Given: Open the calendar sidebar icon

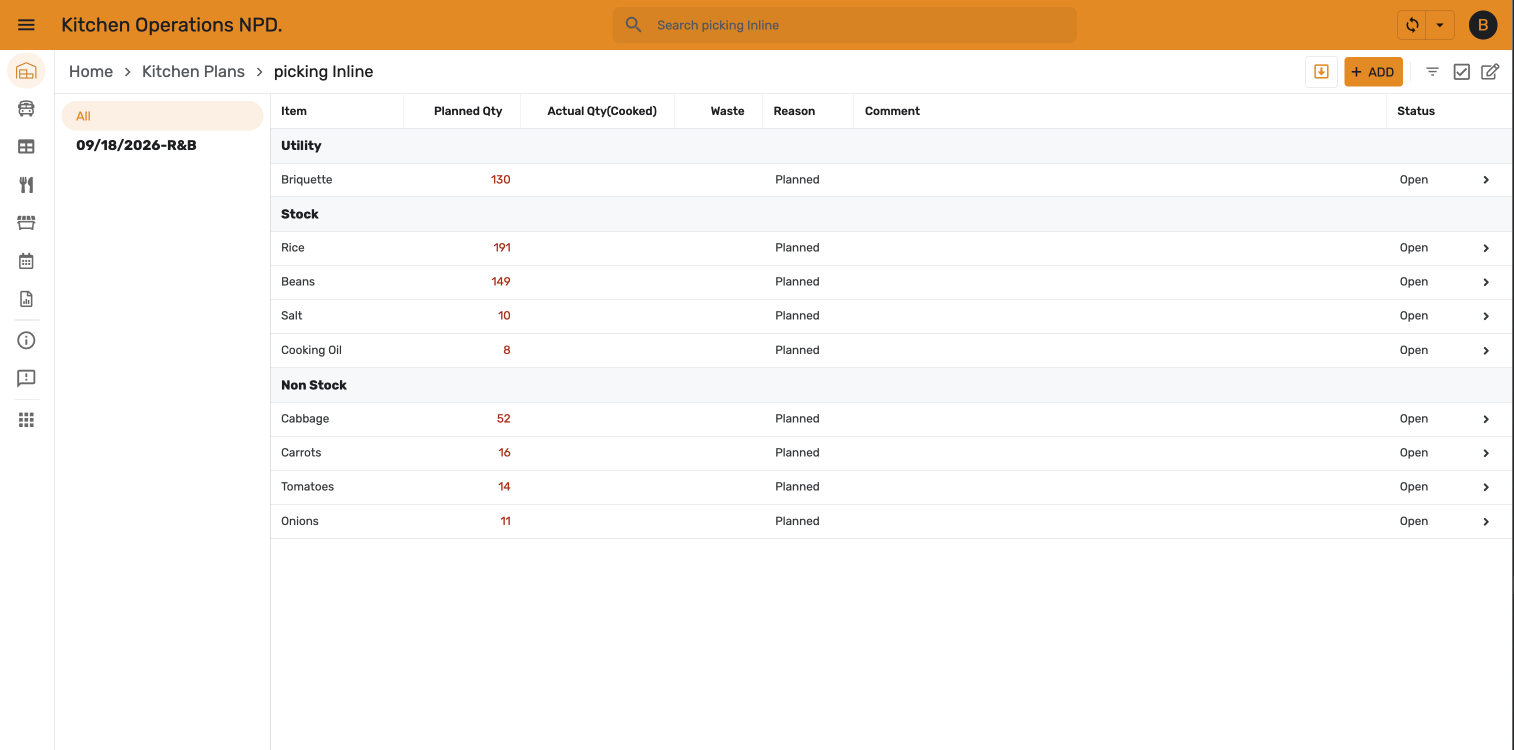Looking at the screenshot, I should pyautogui.click(x=26, y=261).
